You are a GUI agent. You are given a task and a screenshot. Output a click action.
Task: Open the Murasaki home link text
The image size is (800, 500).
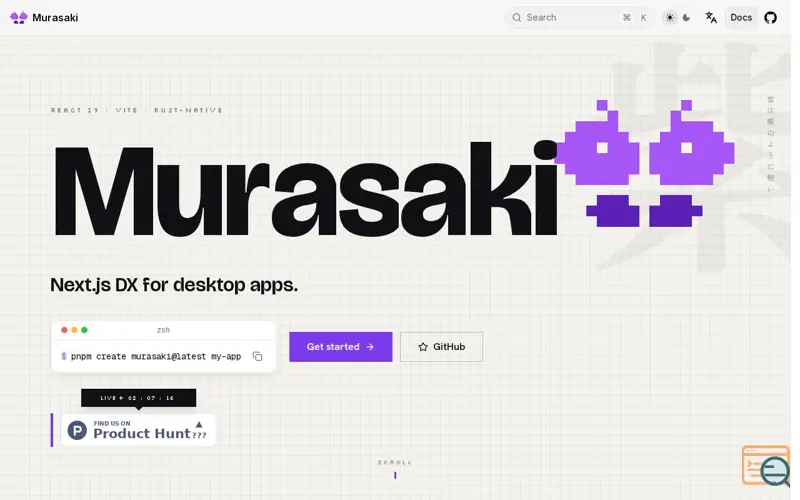[55, 17]
